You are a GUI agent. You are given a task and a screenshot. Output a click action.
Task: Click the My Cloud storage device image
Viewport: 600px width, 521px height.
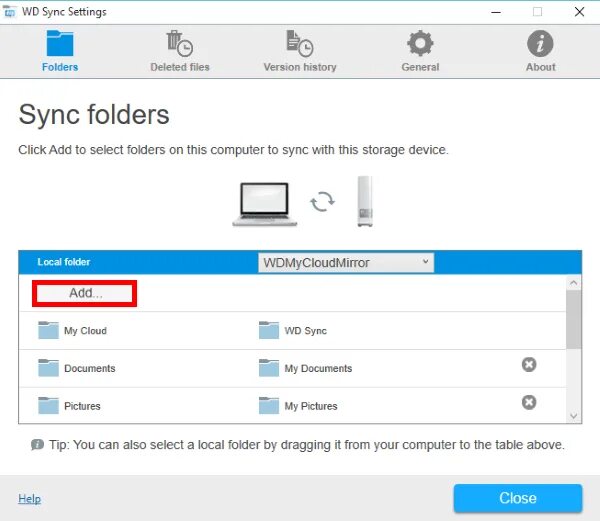coord(365,201)
